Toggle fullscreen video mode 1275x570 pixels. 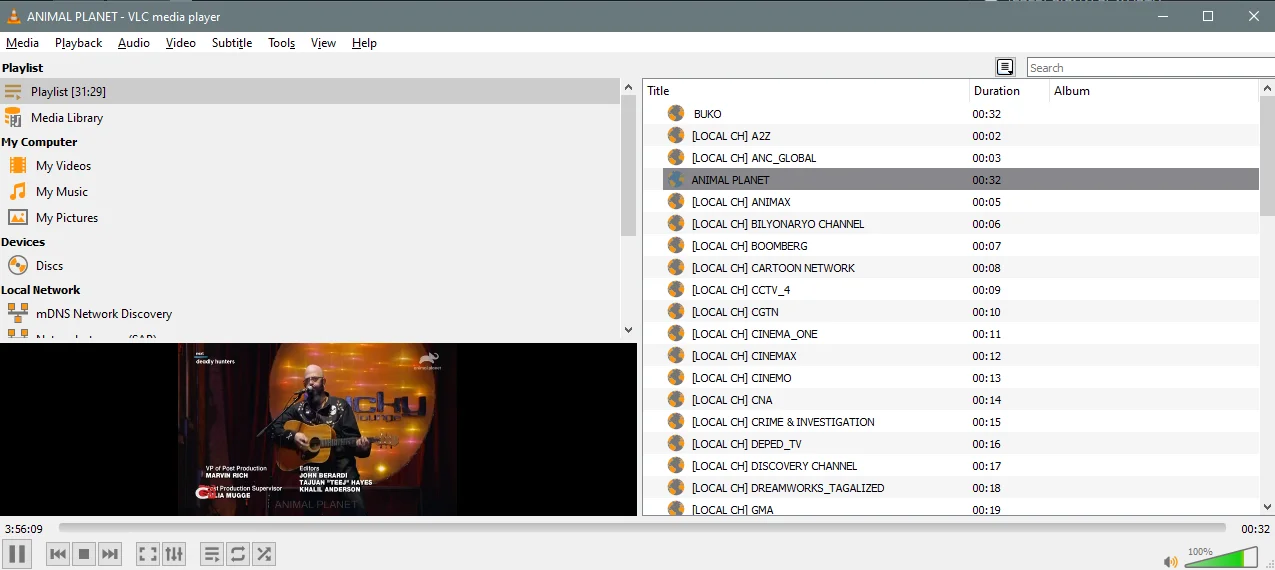(148, 553)
